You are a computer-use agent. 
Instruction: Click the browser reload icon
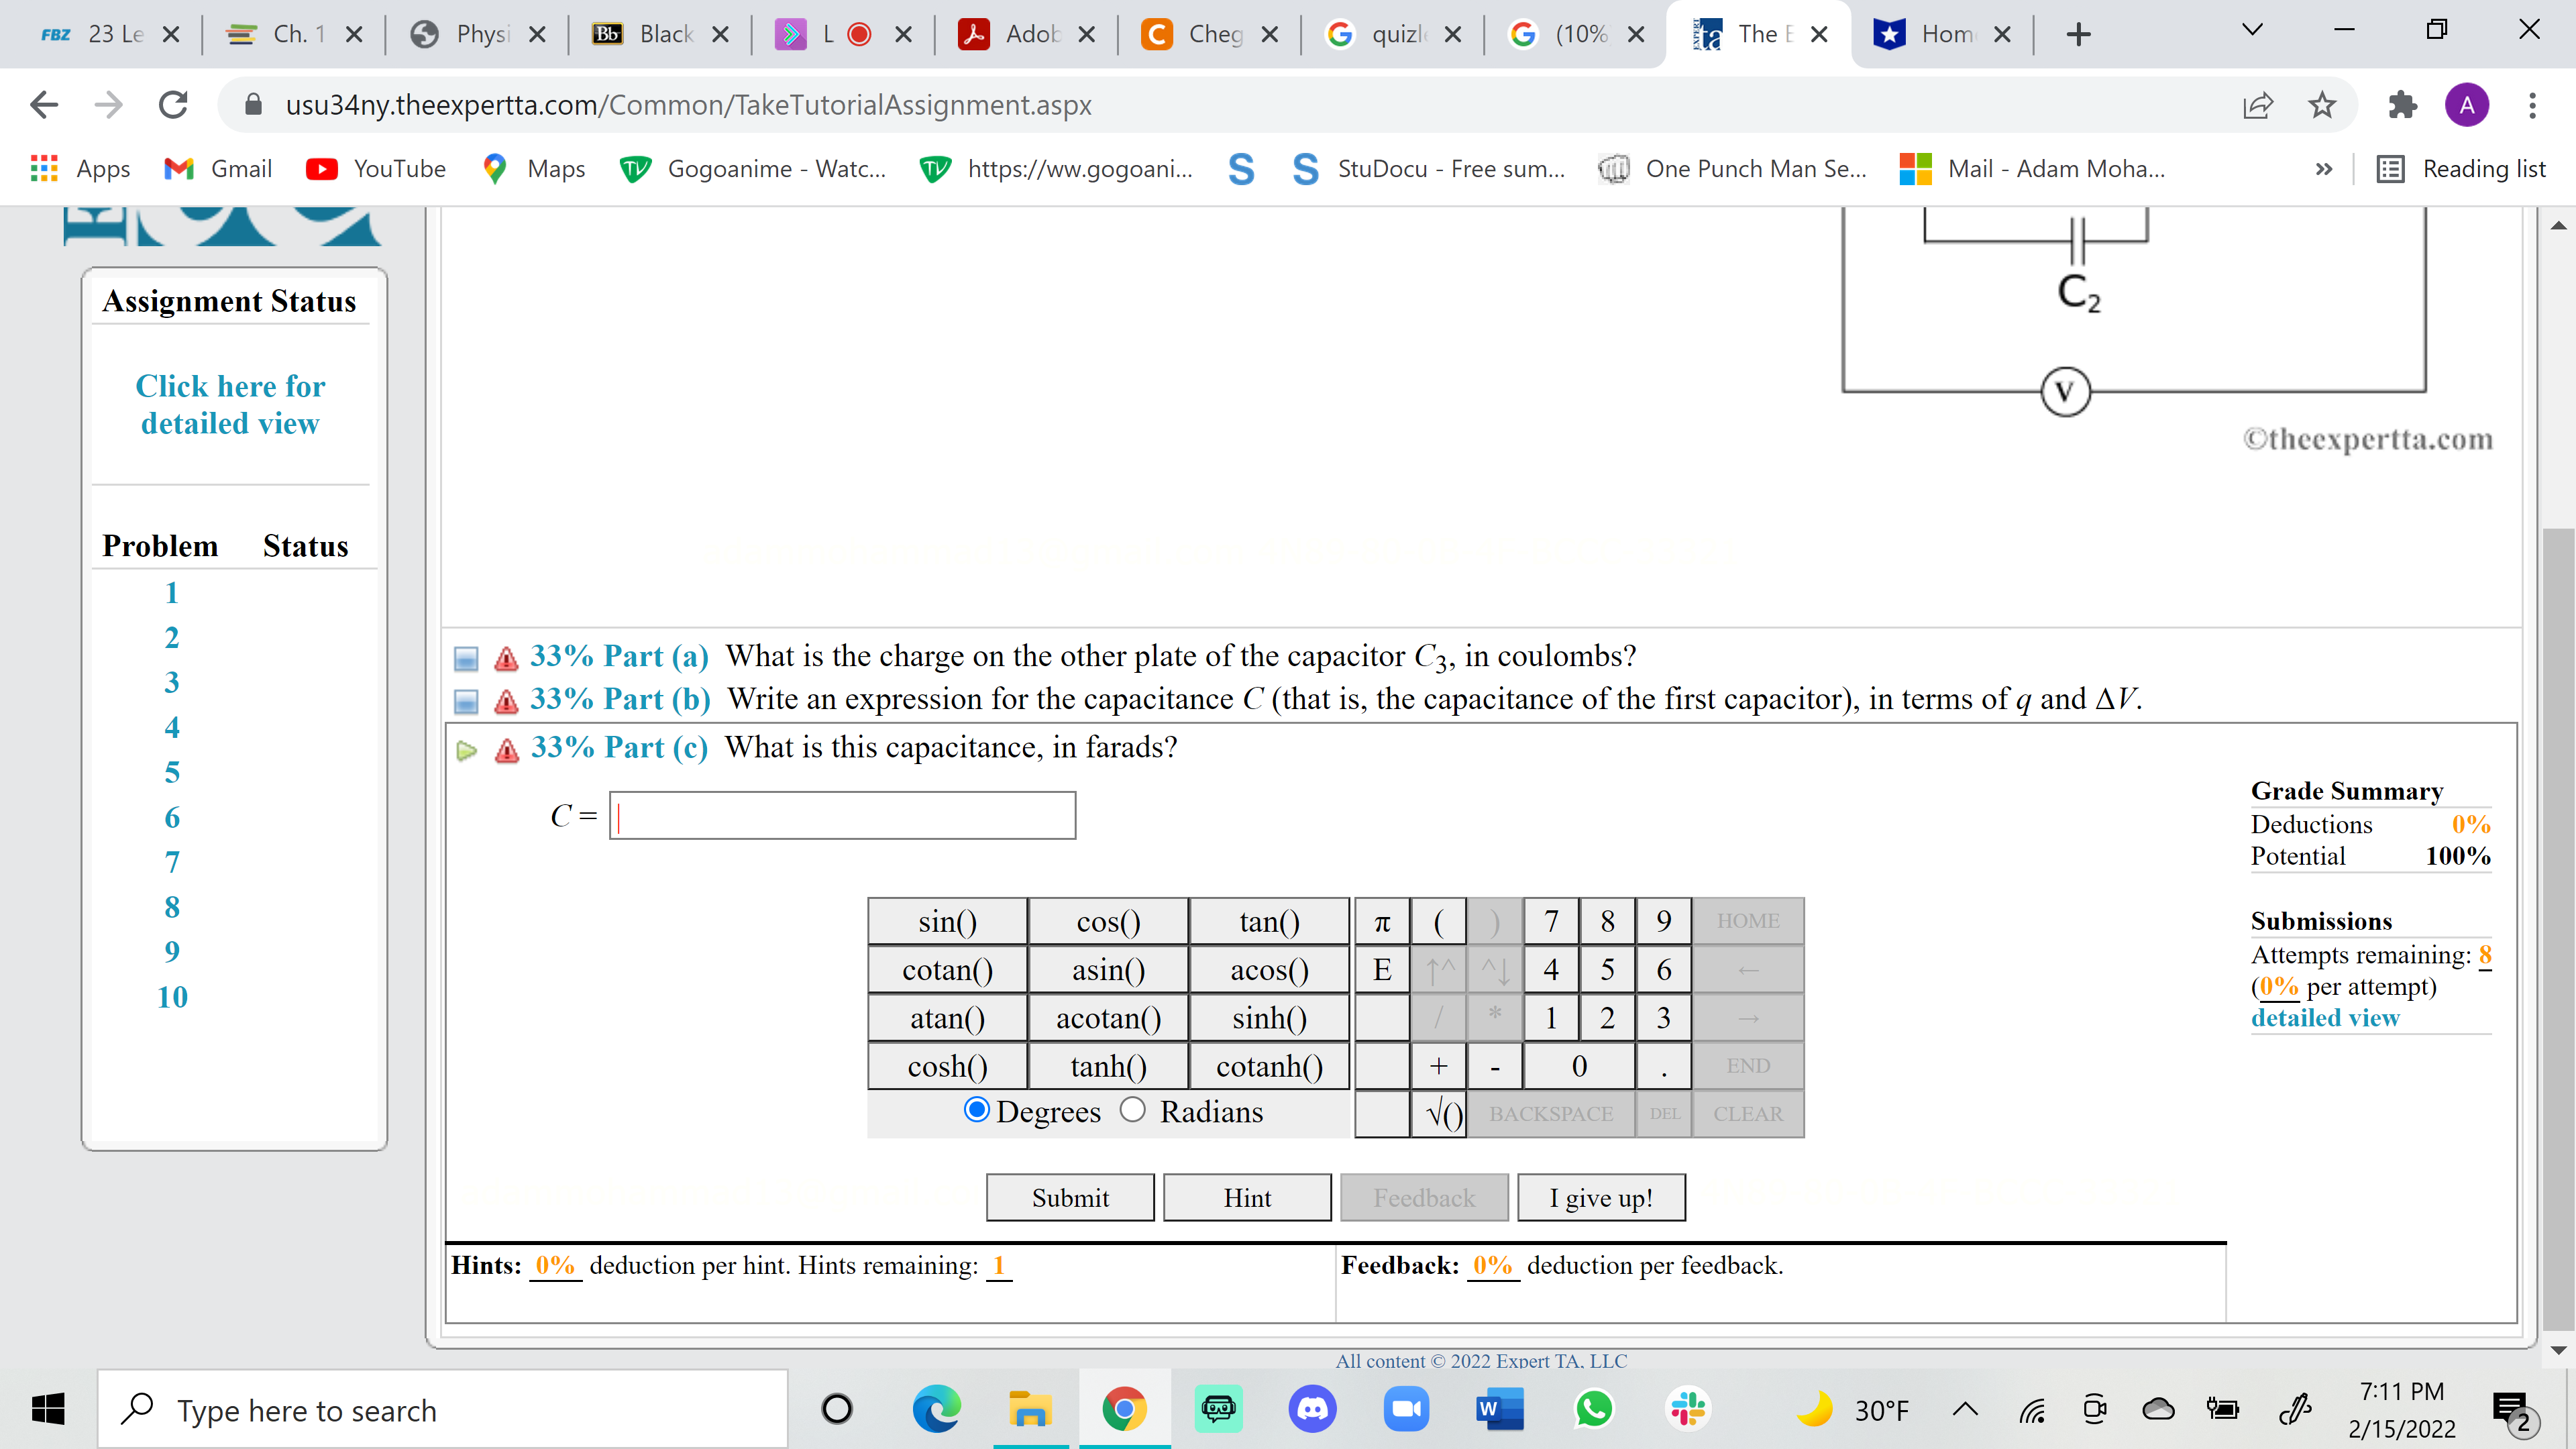tap(173, 105)
